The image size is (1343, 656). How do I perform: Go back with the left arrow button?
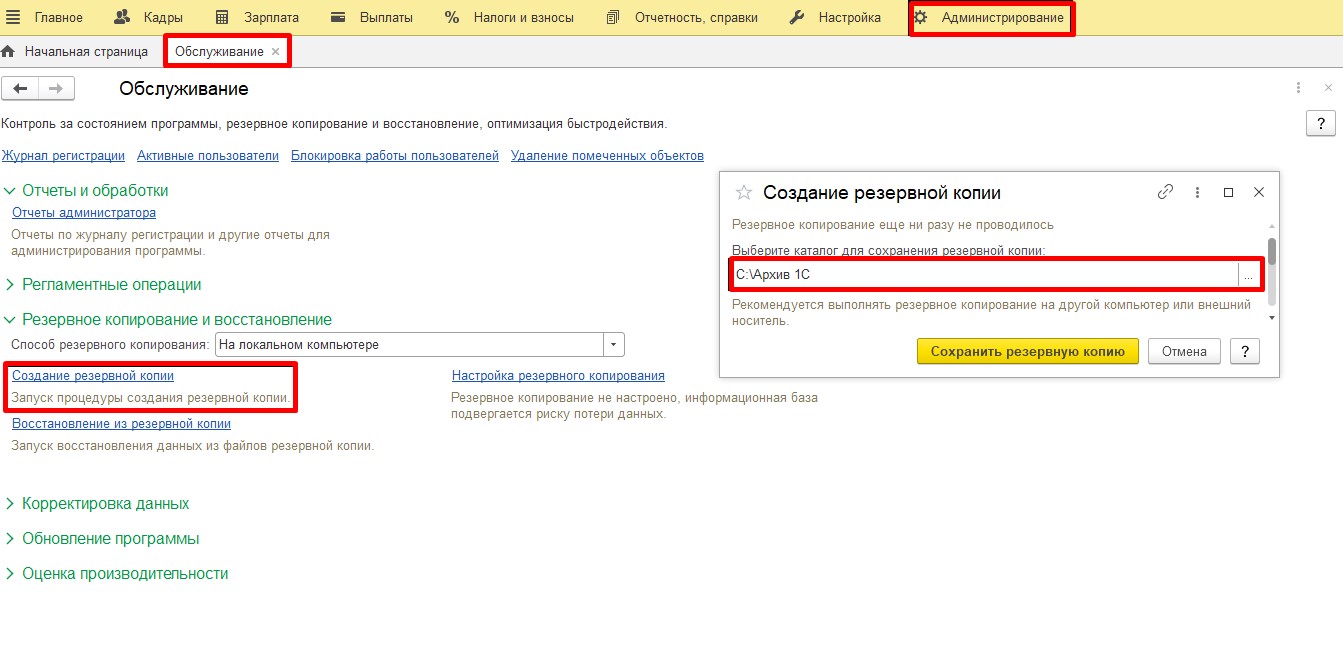pos(20,89)
